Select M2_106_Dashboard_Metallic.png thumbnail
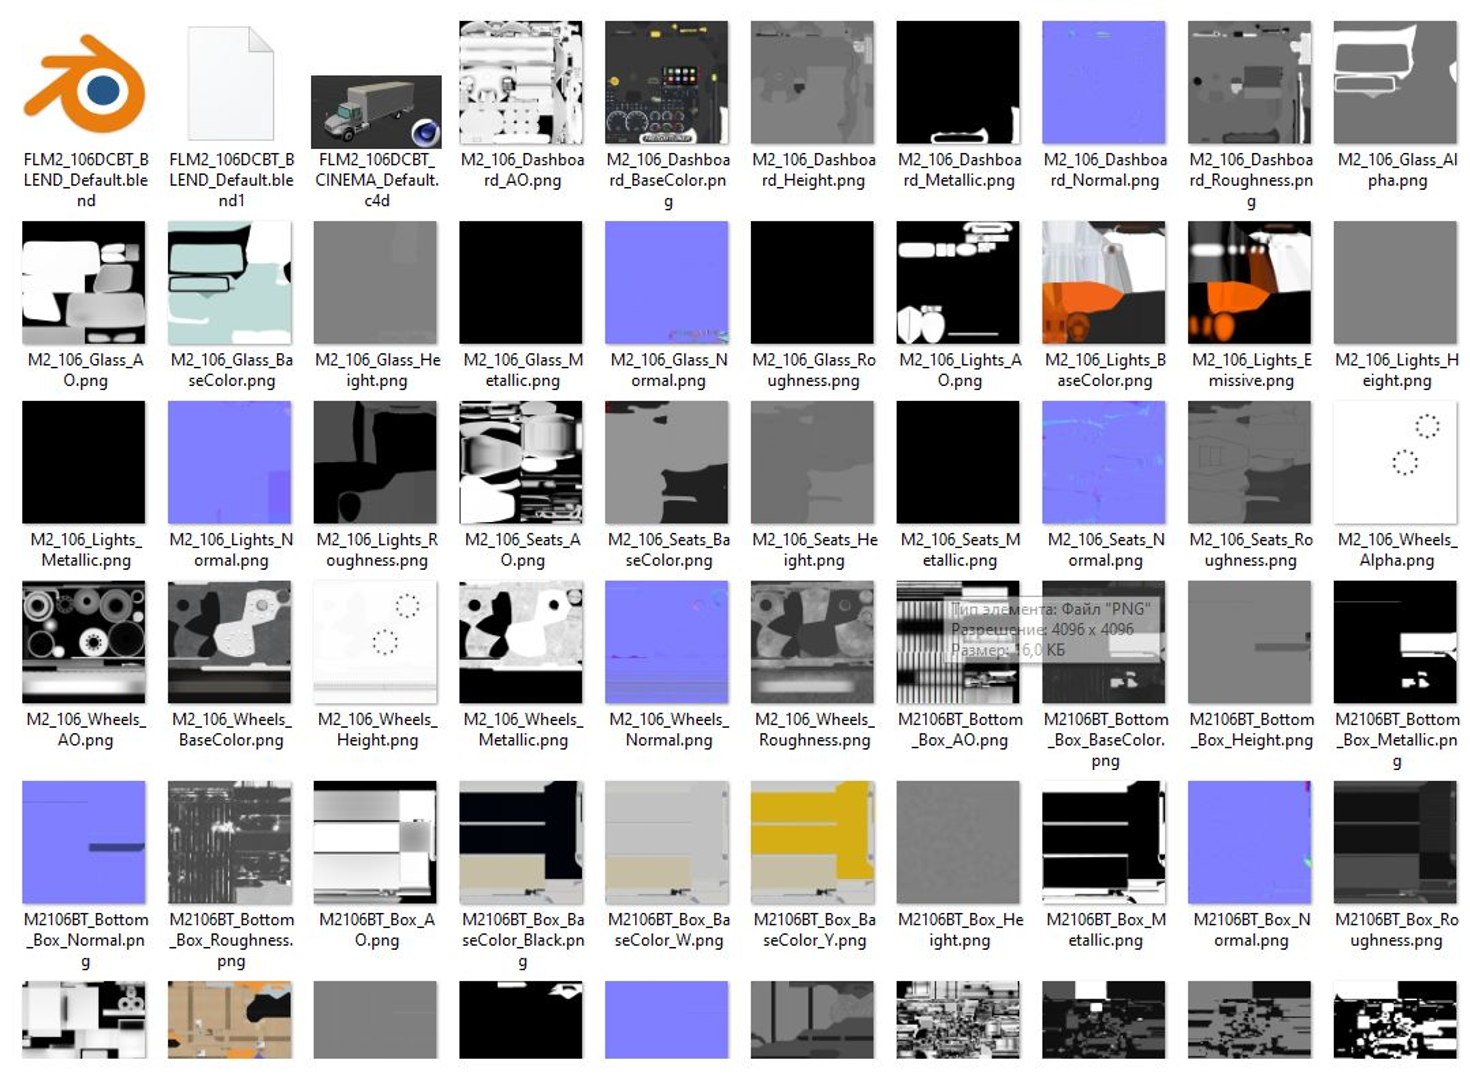Screen dimensions: 1470x1080 [958, 83]
